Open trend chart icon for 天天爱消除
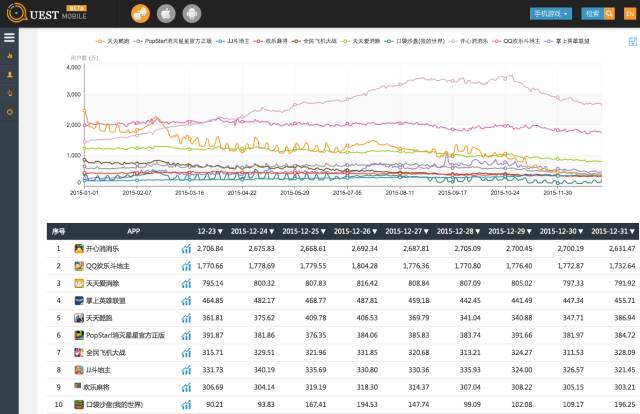Screen dimensions: 640x414 (x=186, y=283)
